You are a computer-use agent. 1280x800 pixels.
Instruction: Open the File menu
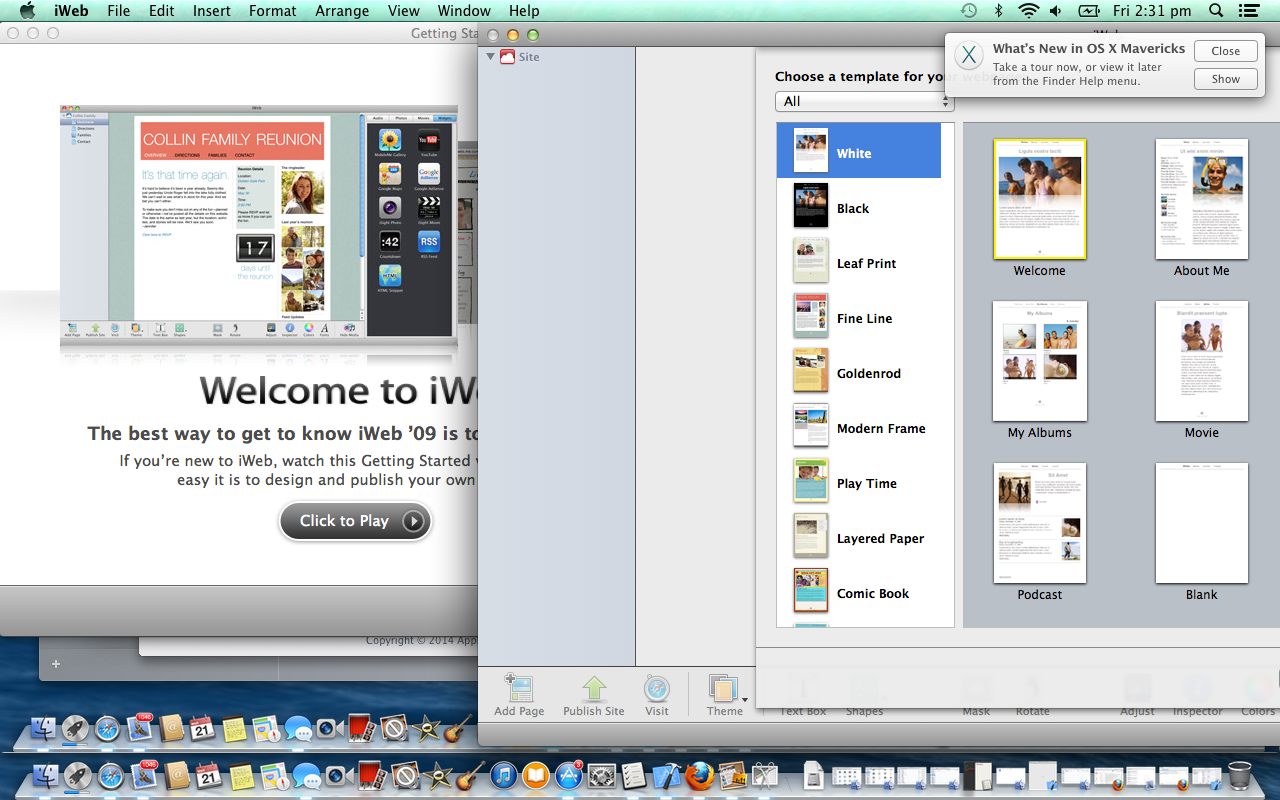[x=118, y=11]
